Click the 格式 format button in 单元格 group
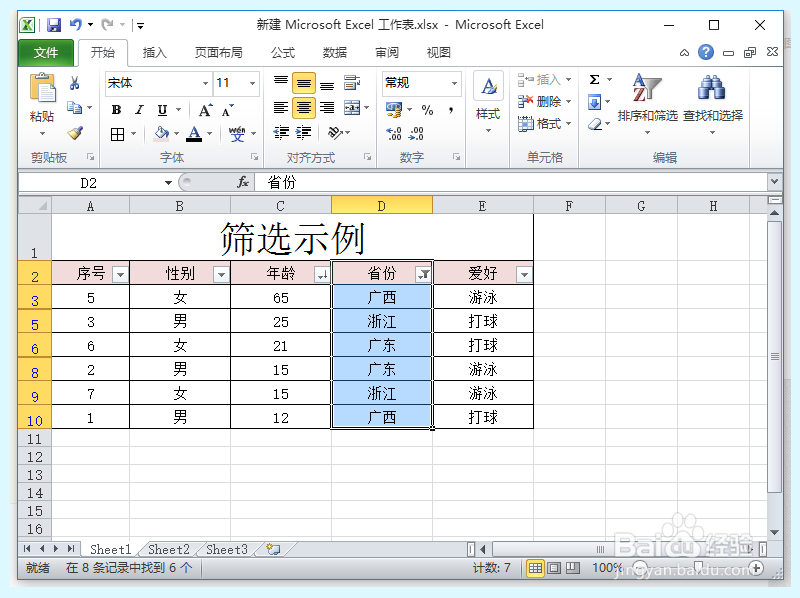 point(542,124)
